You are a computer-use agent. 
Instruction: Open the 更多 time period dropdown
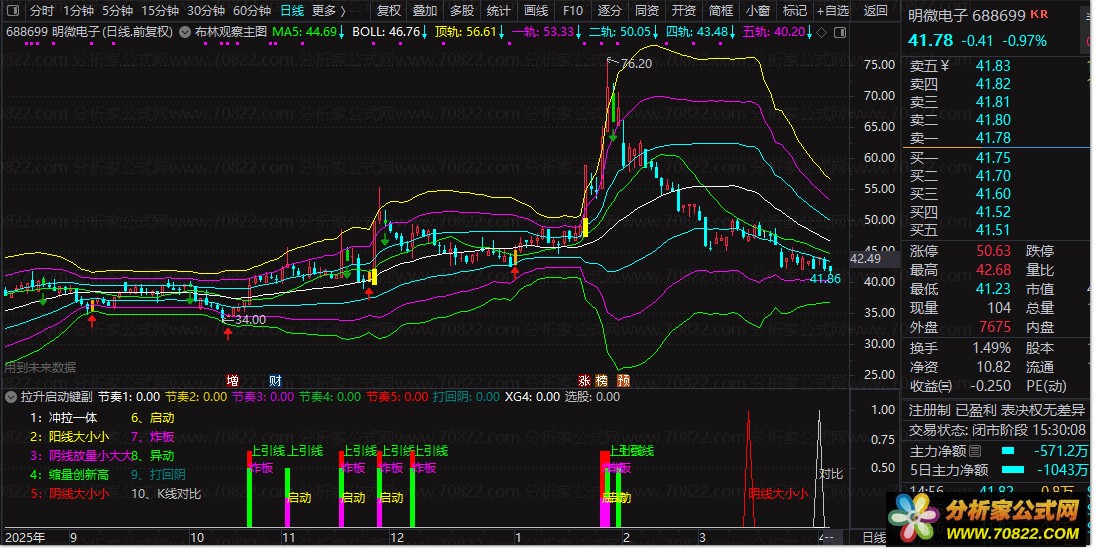click(x=328, y=11)
